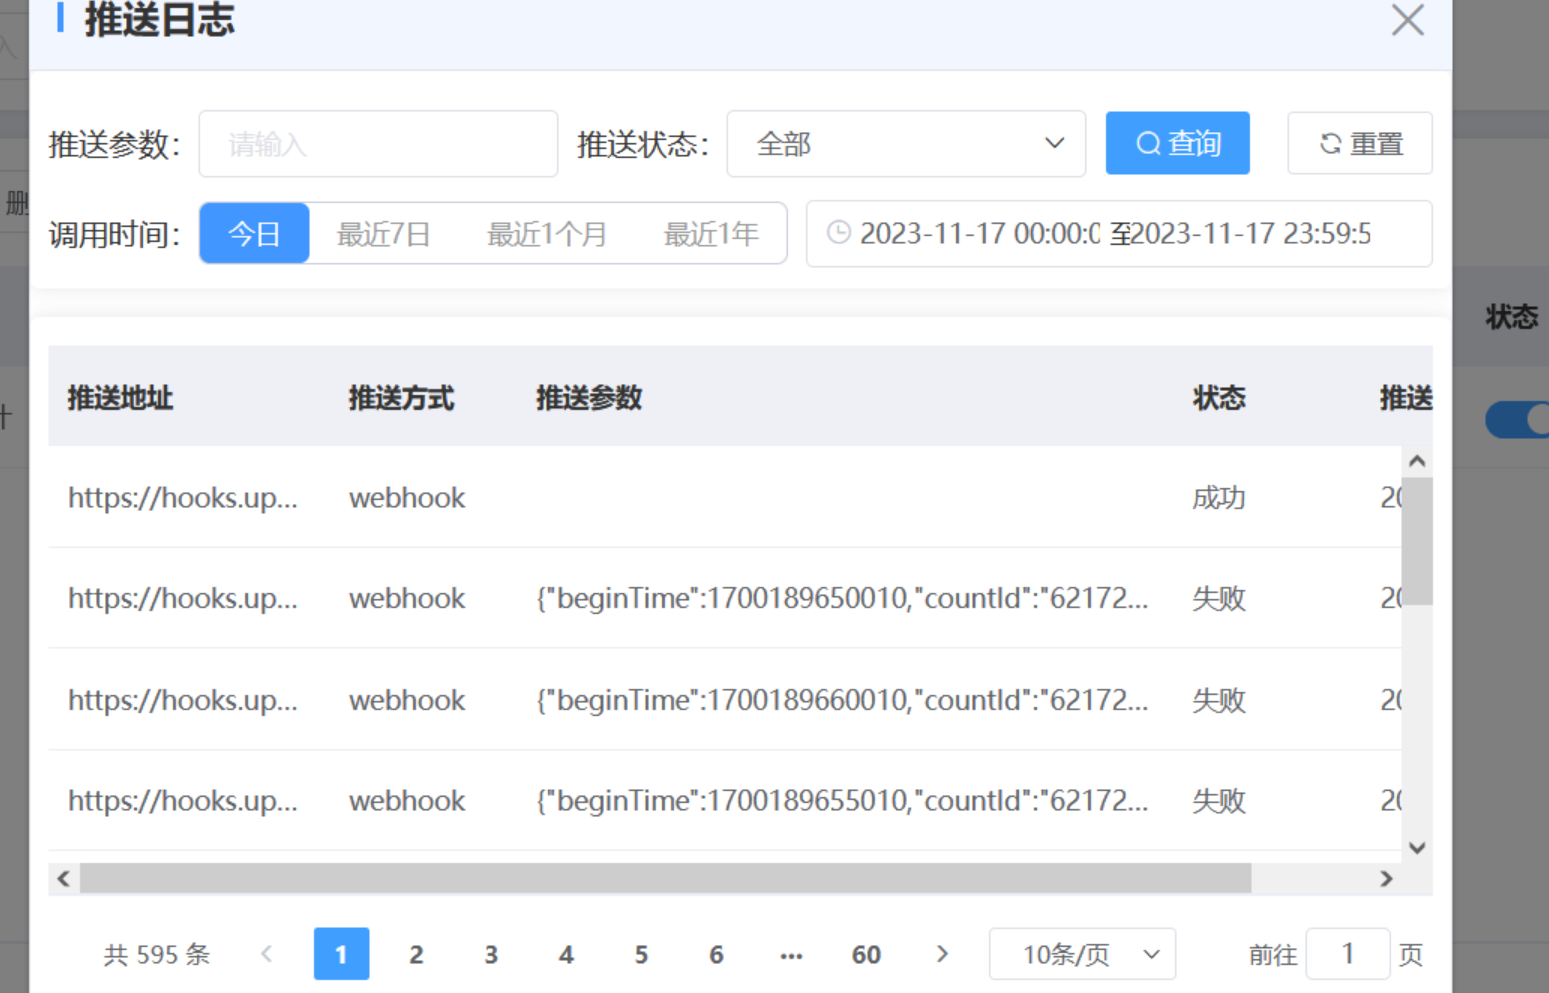Click the horizontal scrollbar under the table
Screen dimensions: 1549x993
coord(665,878)
